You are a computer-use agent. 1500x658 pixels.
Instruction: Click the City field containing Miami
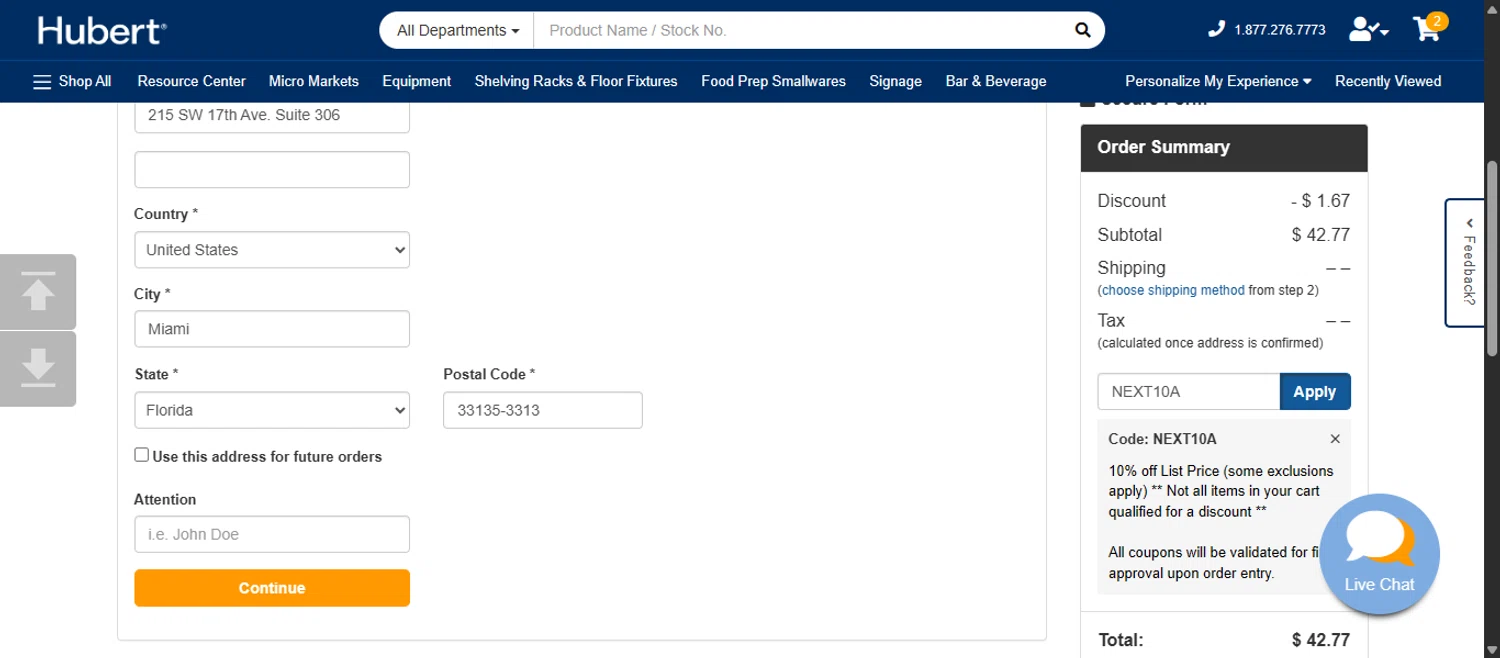tap(272, 329)
